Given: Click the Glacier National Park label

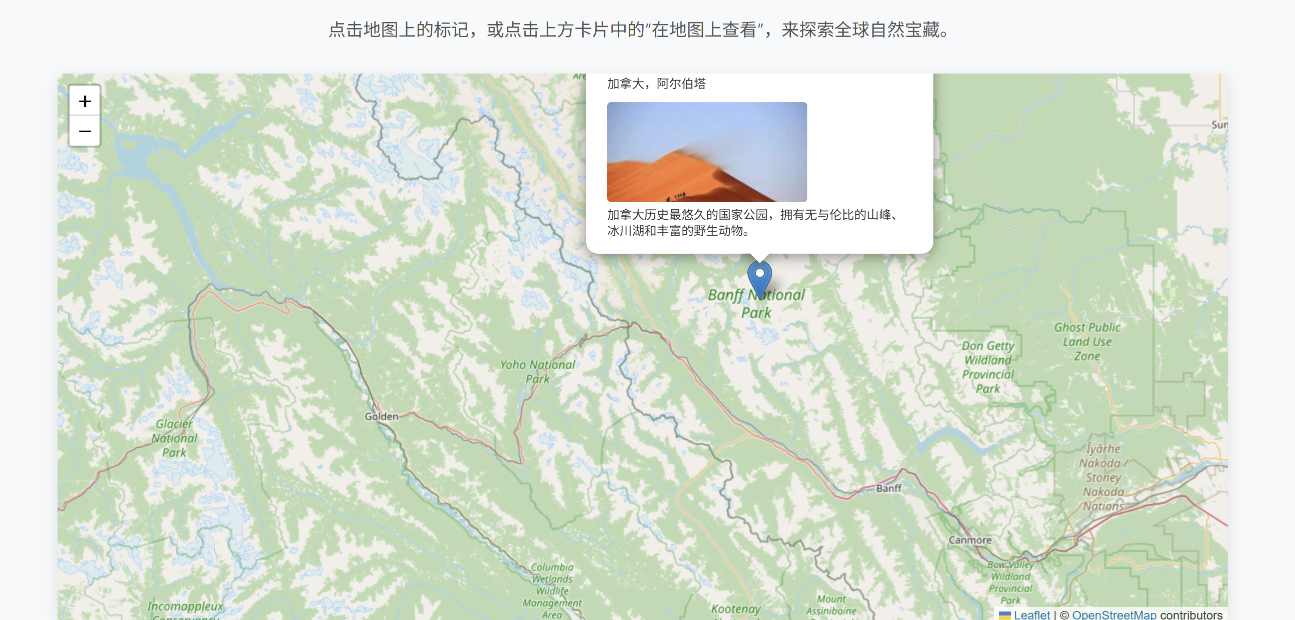Looking at the screenshot, I should tap(175, 438).
